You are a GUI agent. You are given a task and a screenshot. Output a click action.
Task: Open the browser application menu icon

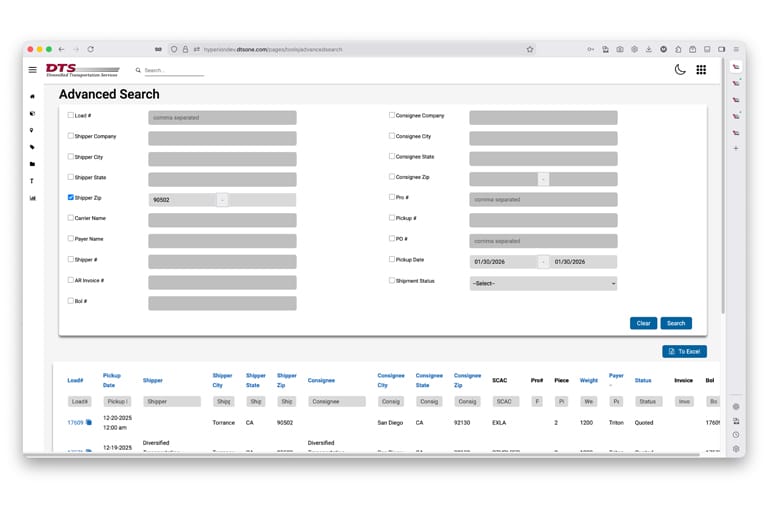pyautogui.click(x=736, y=49)
